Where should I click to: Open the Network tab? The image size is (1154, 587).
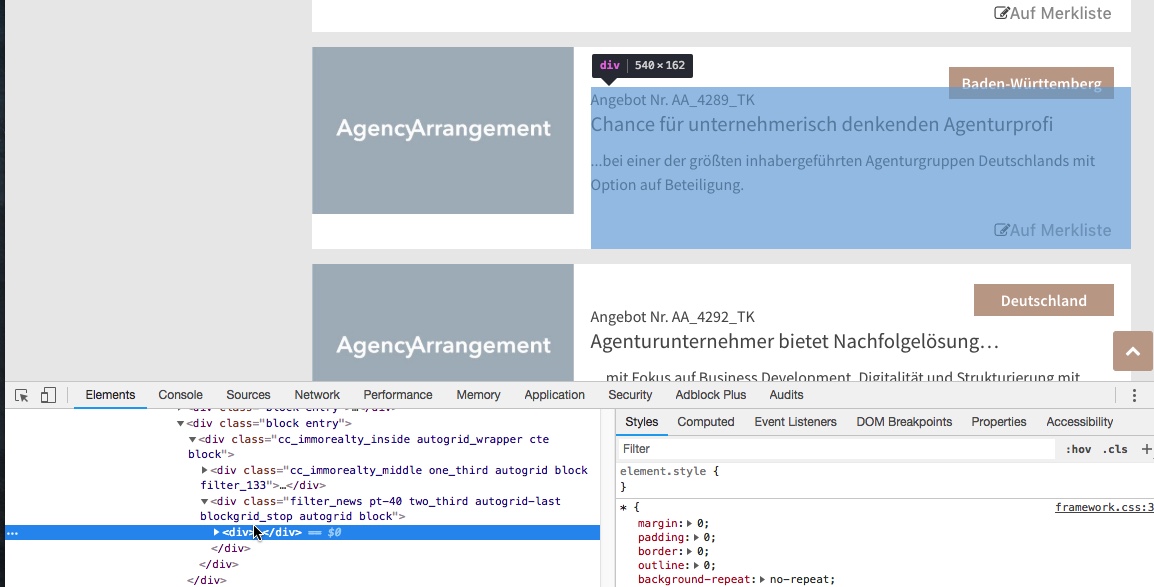pyautogui.click(x=317, y=395)
